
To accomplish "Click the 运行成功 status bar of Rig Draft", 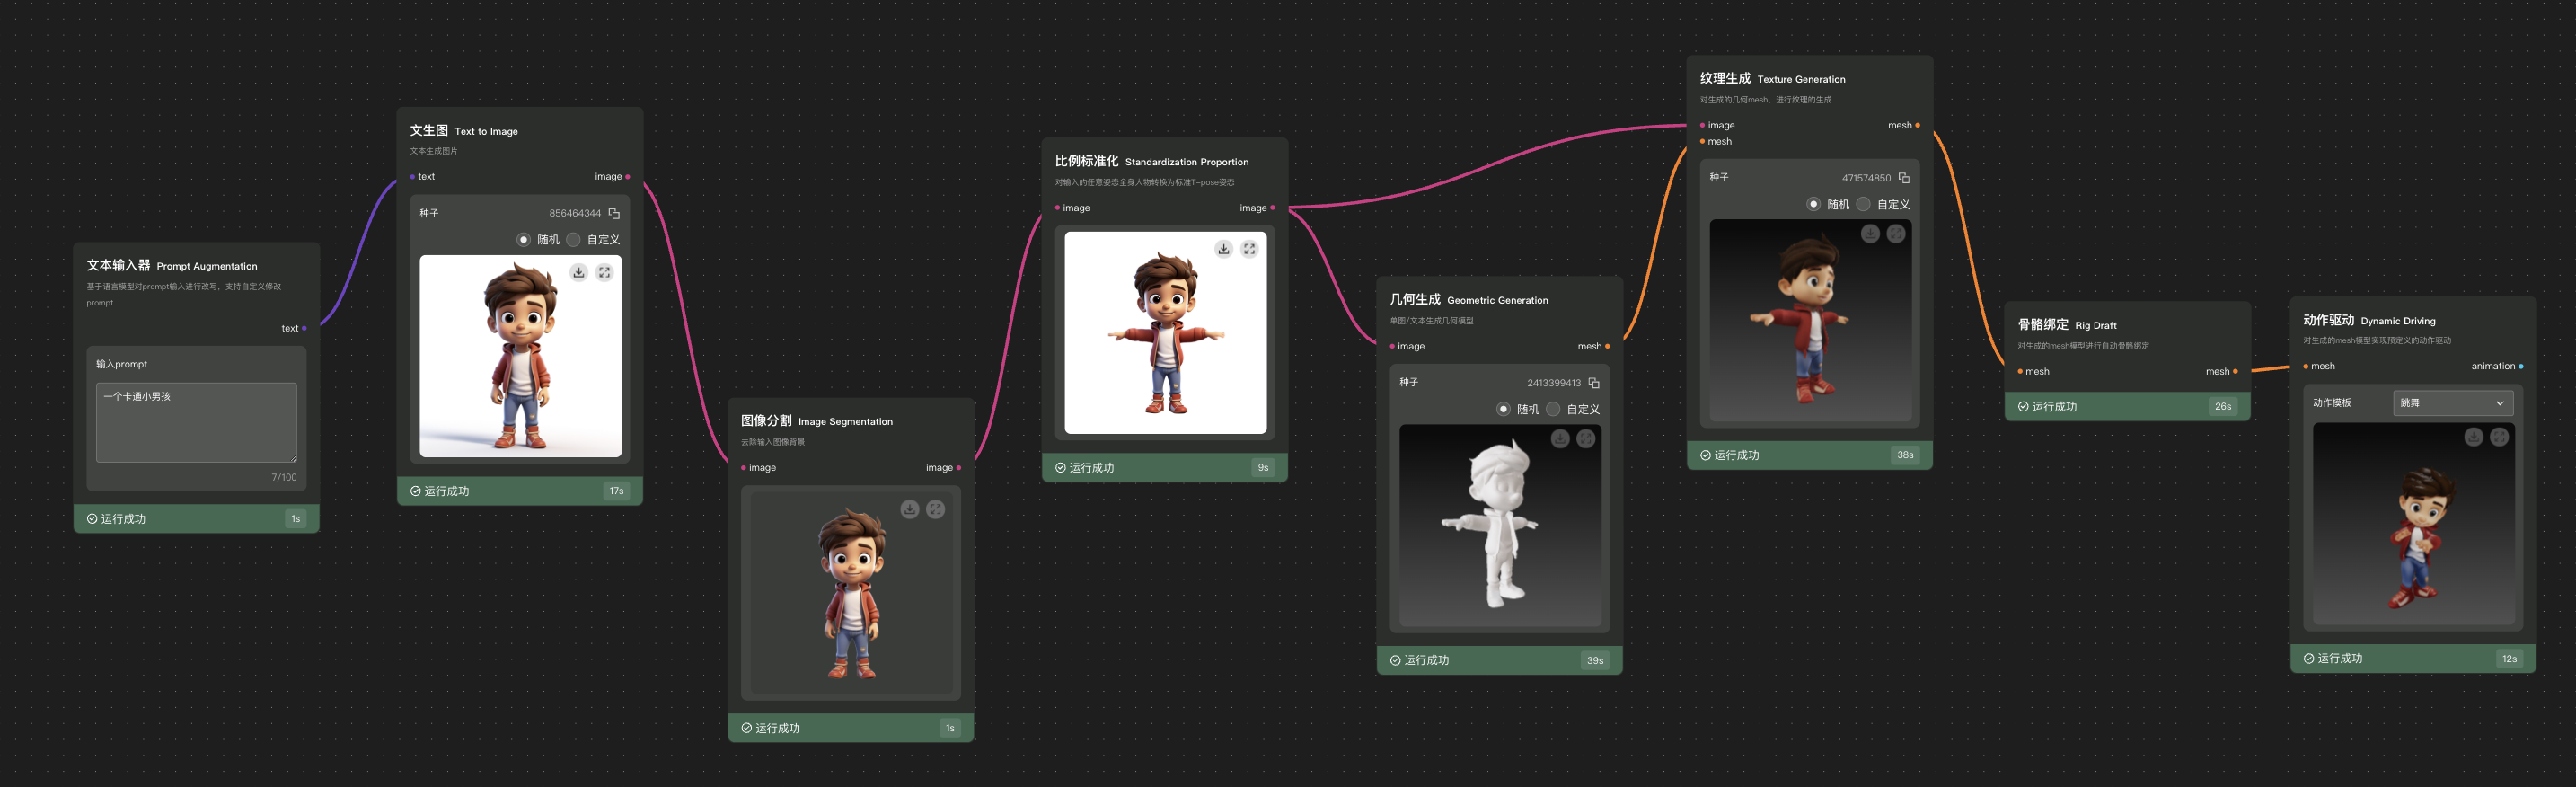I will coord(2127,407).
